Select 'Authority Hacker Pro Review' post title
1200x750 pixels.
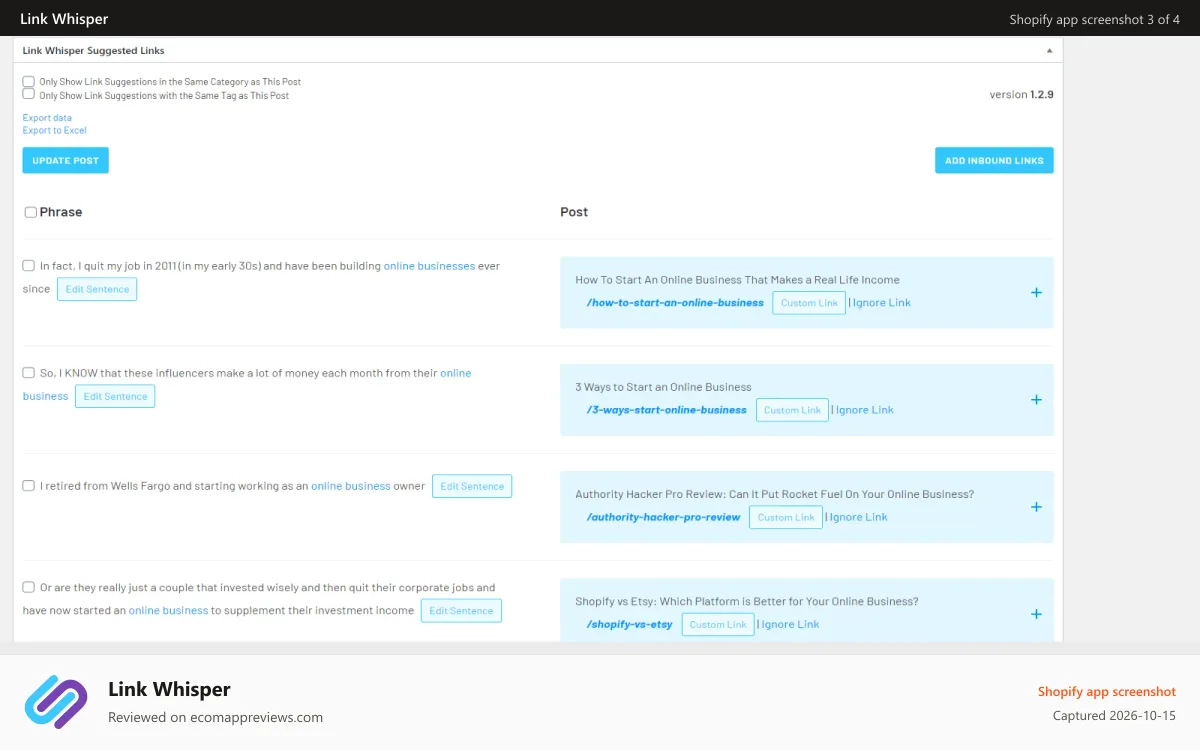pos(774,494)
